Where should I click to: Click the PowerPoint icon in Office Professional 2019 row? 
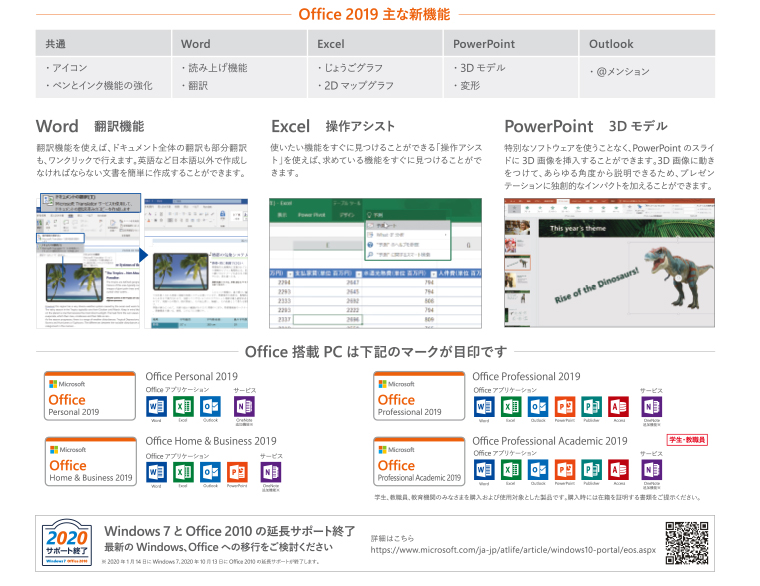565,407
